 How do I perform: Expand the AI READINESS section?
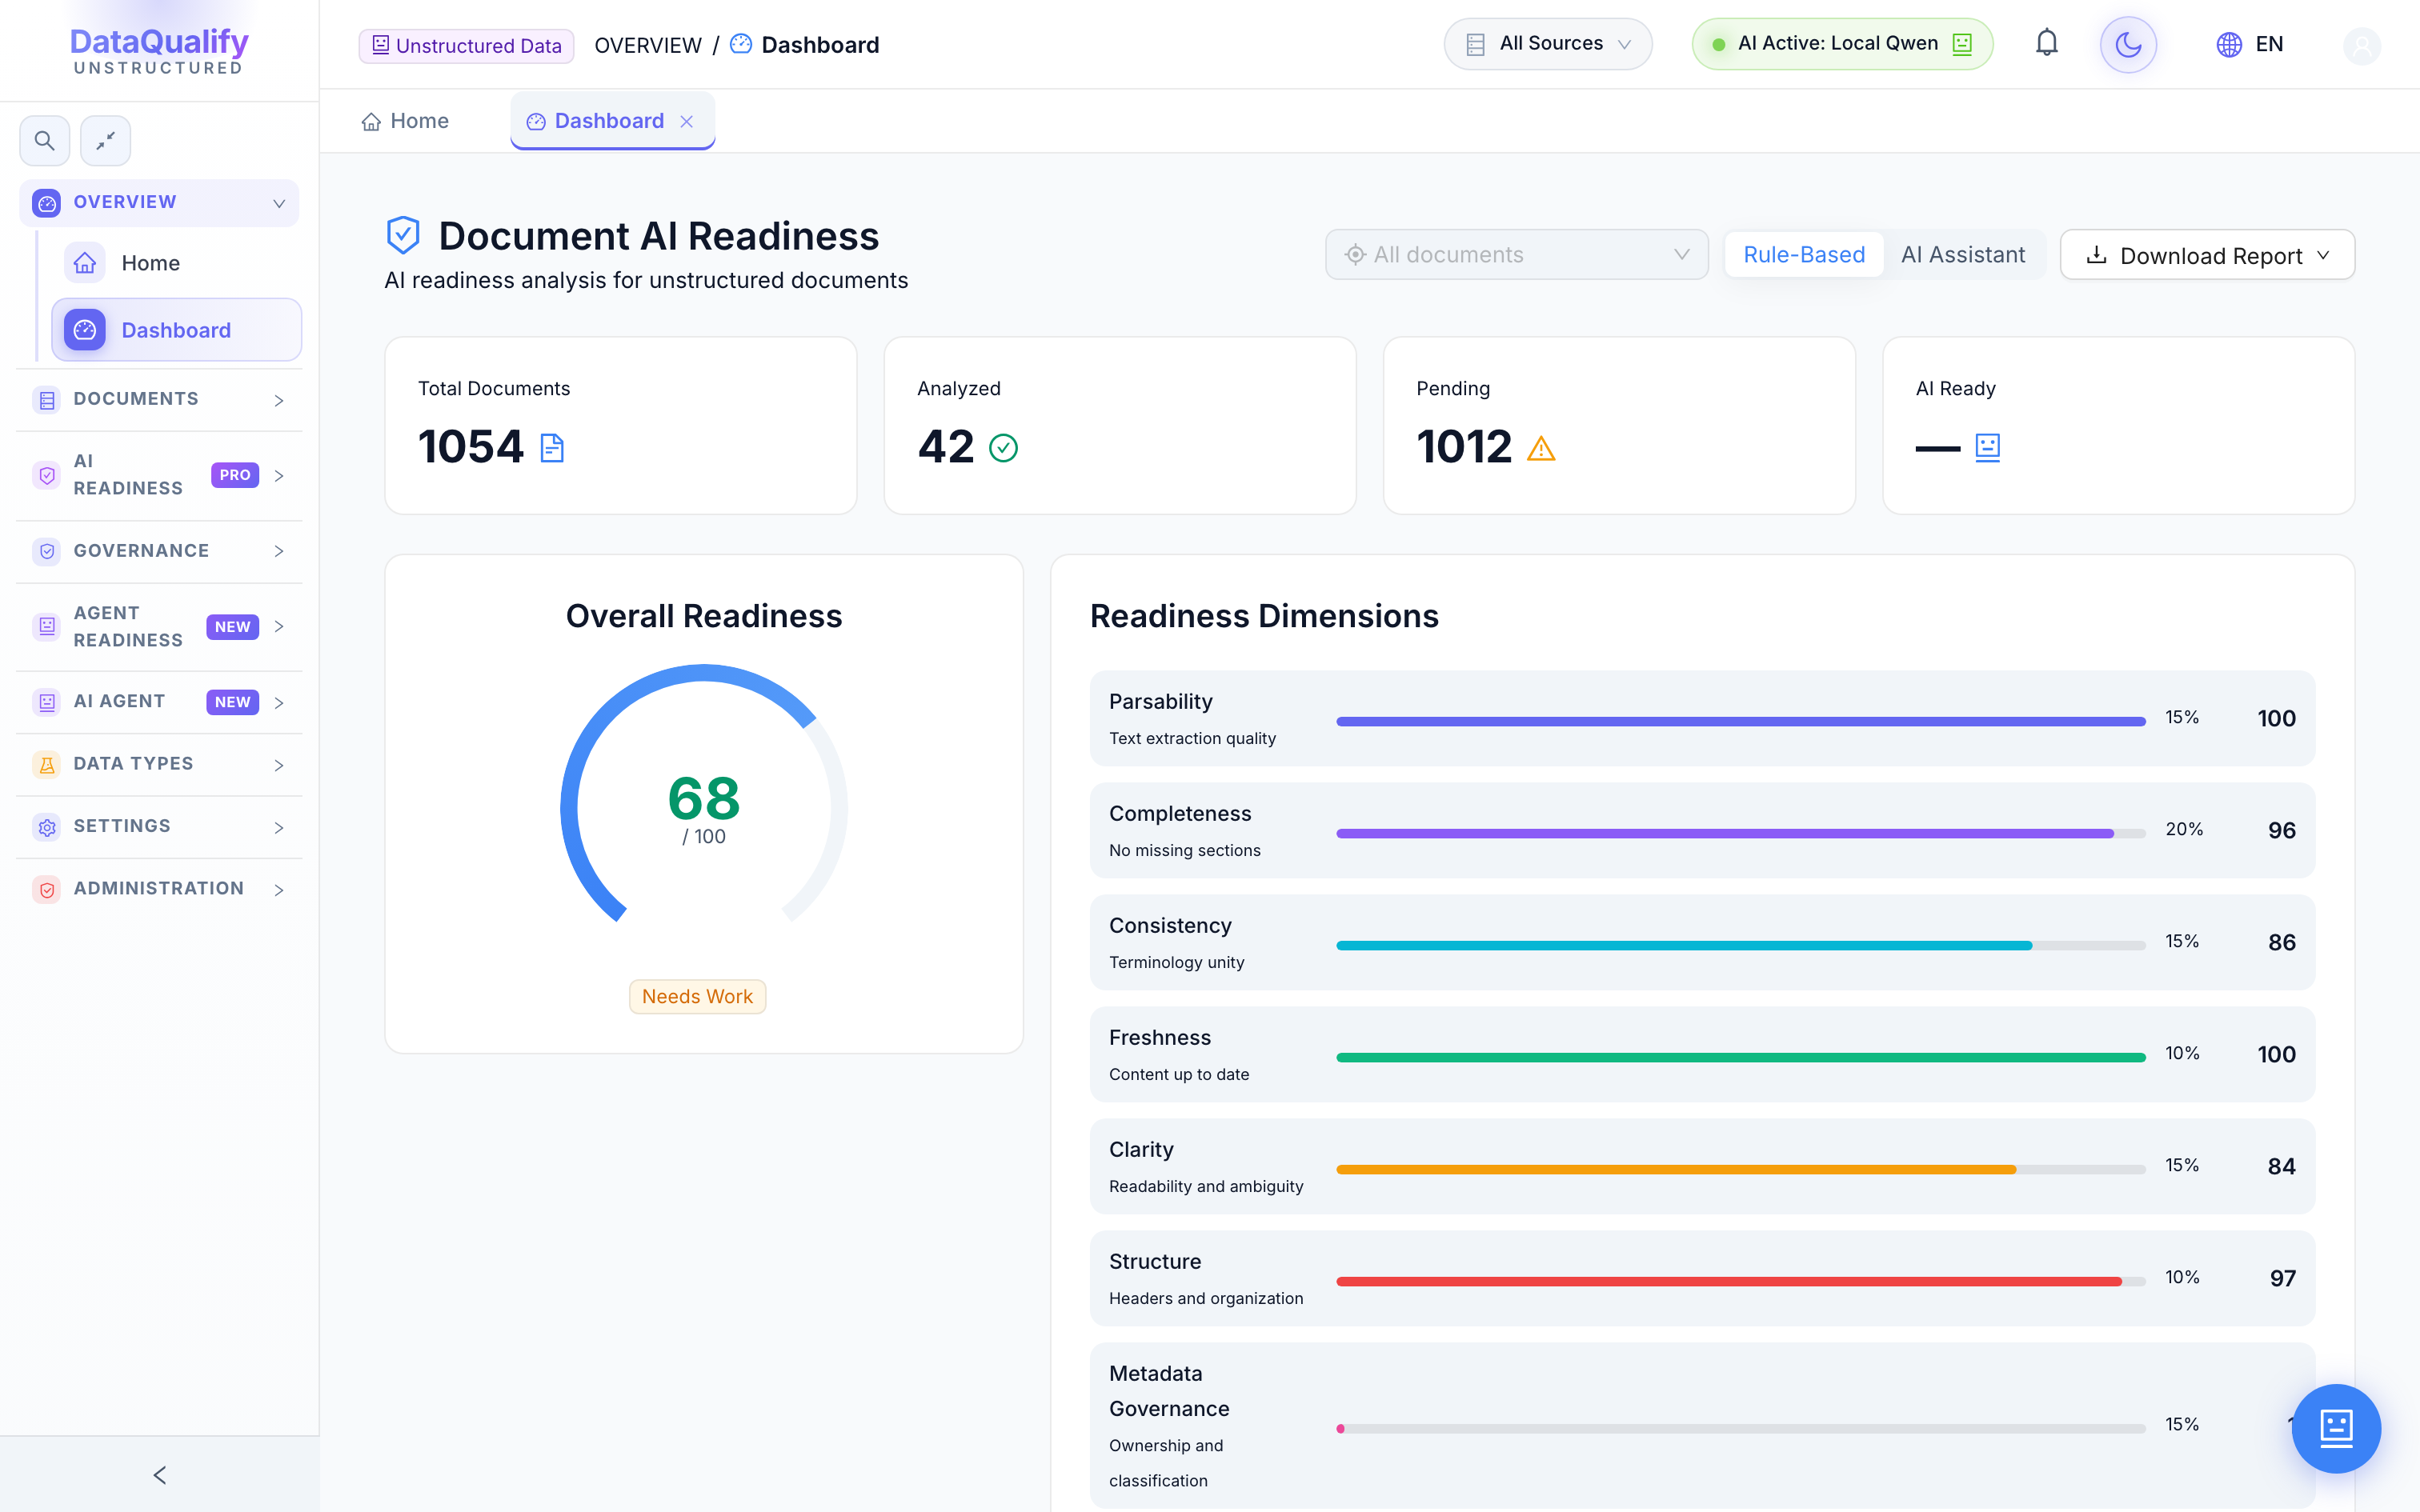click(159, 475)
